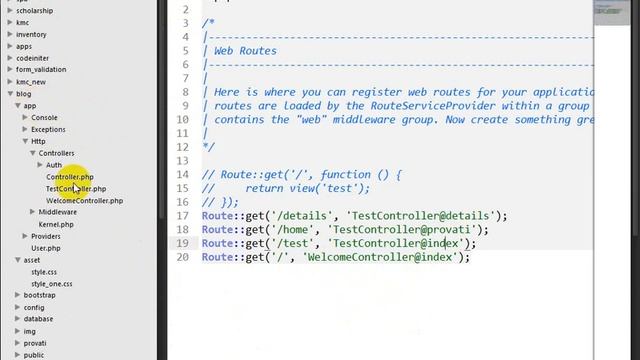Select the database folder label
The image size is (640, 360).
(x=38, y=319)
